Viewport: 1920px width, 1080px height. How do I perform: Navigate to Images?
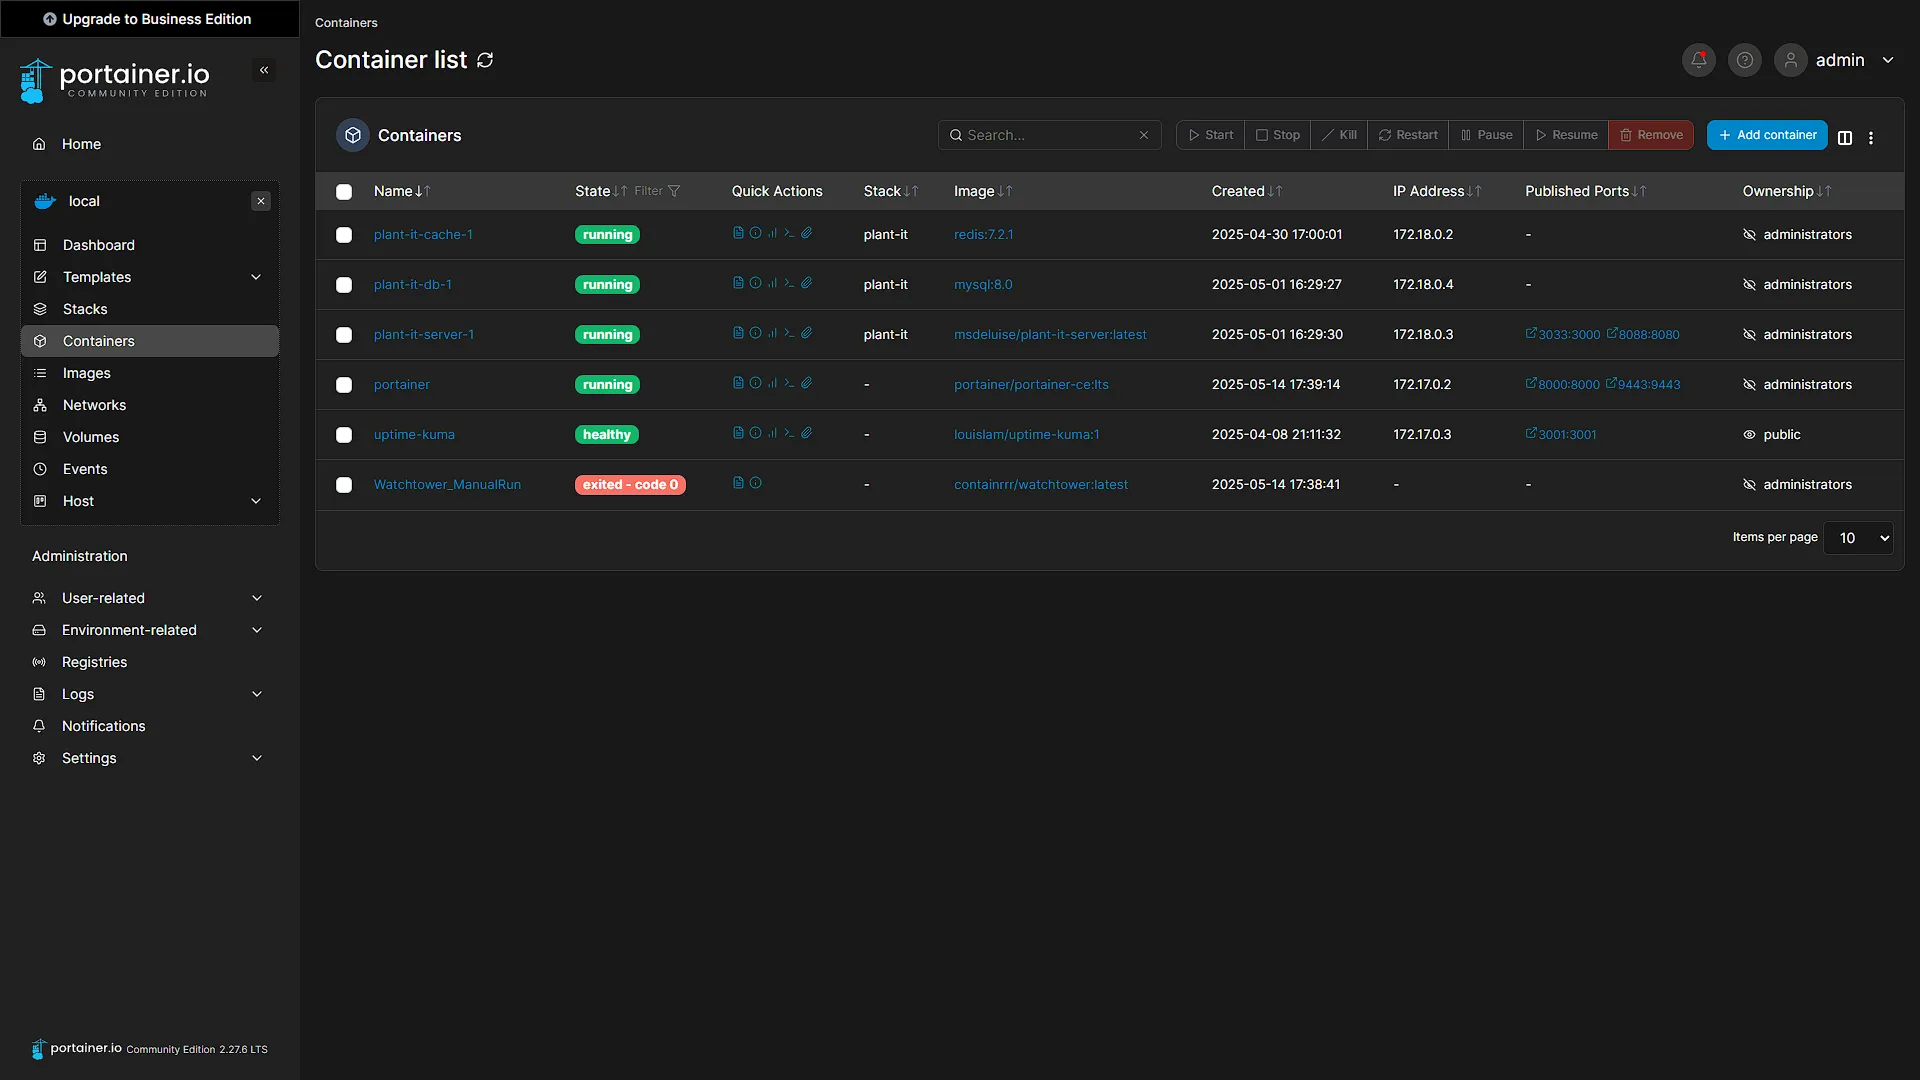point(150,373)
